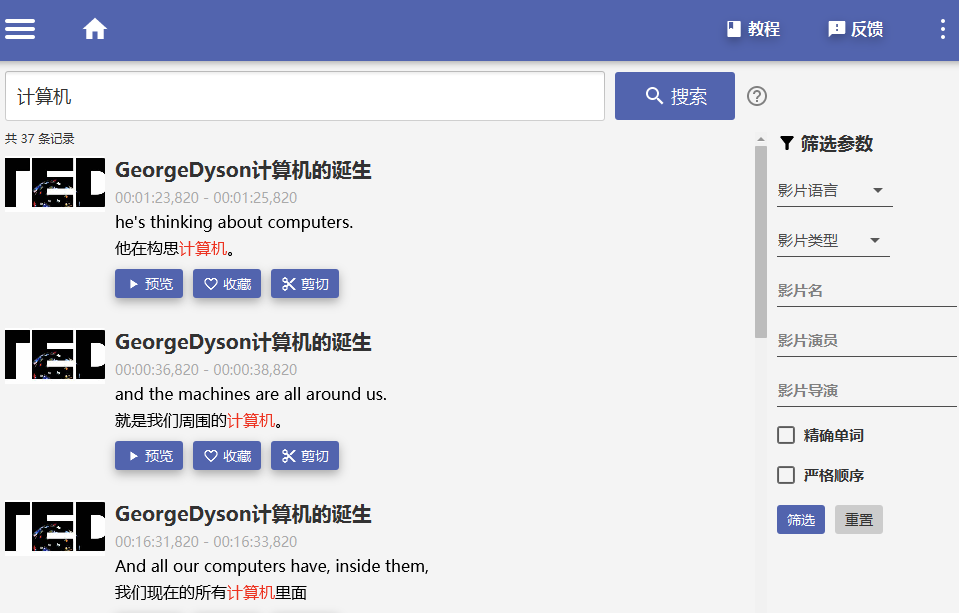Open thumbnail for 'he's thinking about computers' result
This screenshot has height=613, width=959.
(x=55, y=184)
